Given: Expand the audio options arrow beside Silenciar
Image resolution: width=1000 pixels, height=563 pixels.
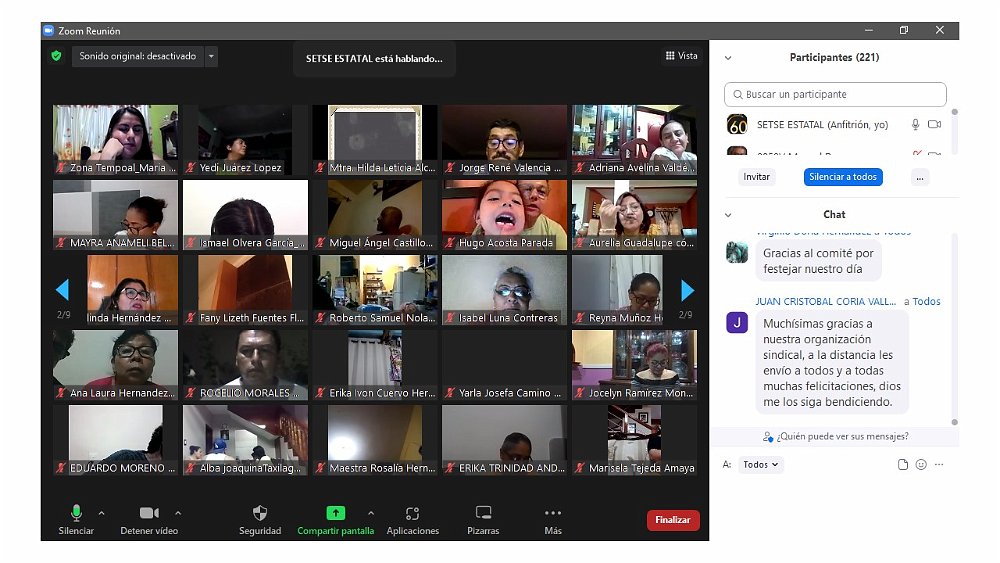Looking at the screenshot, I should pyautogui.click(x=101, y=513).
